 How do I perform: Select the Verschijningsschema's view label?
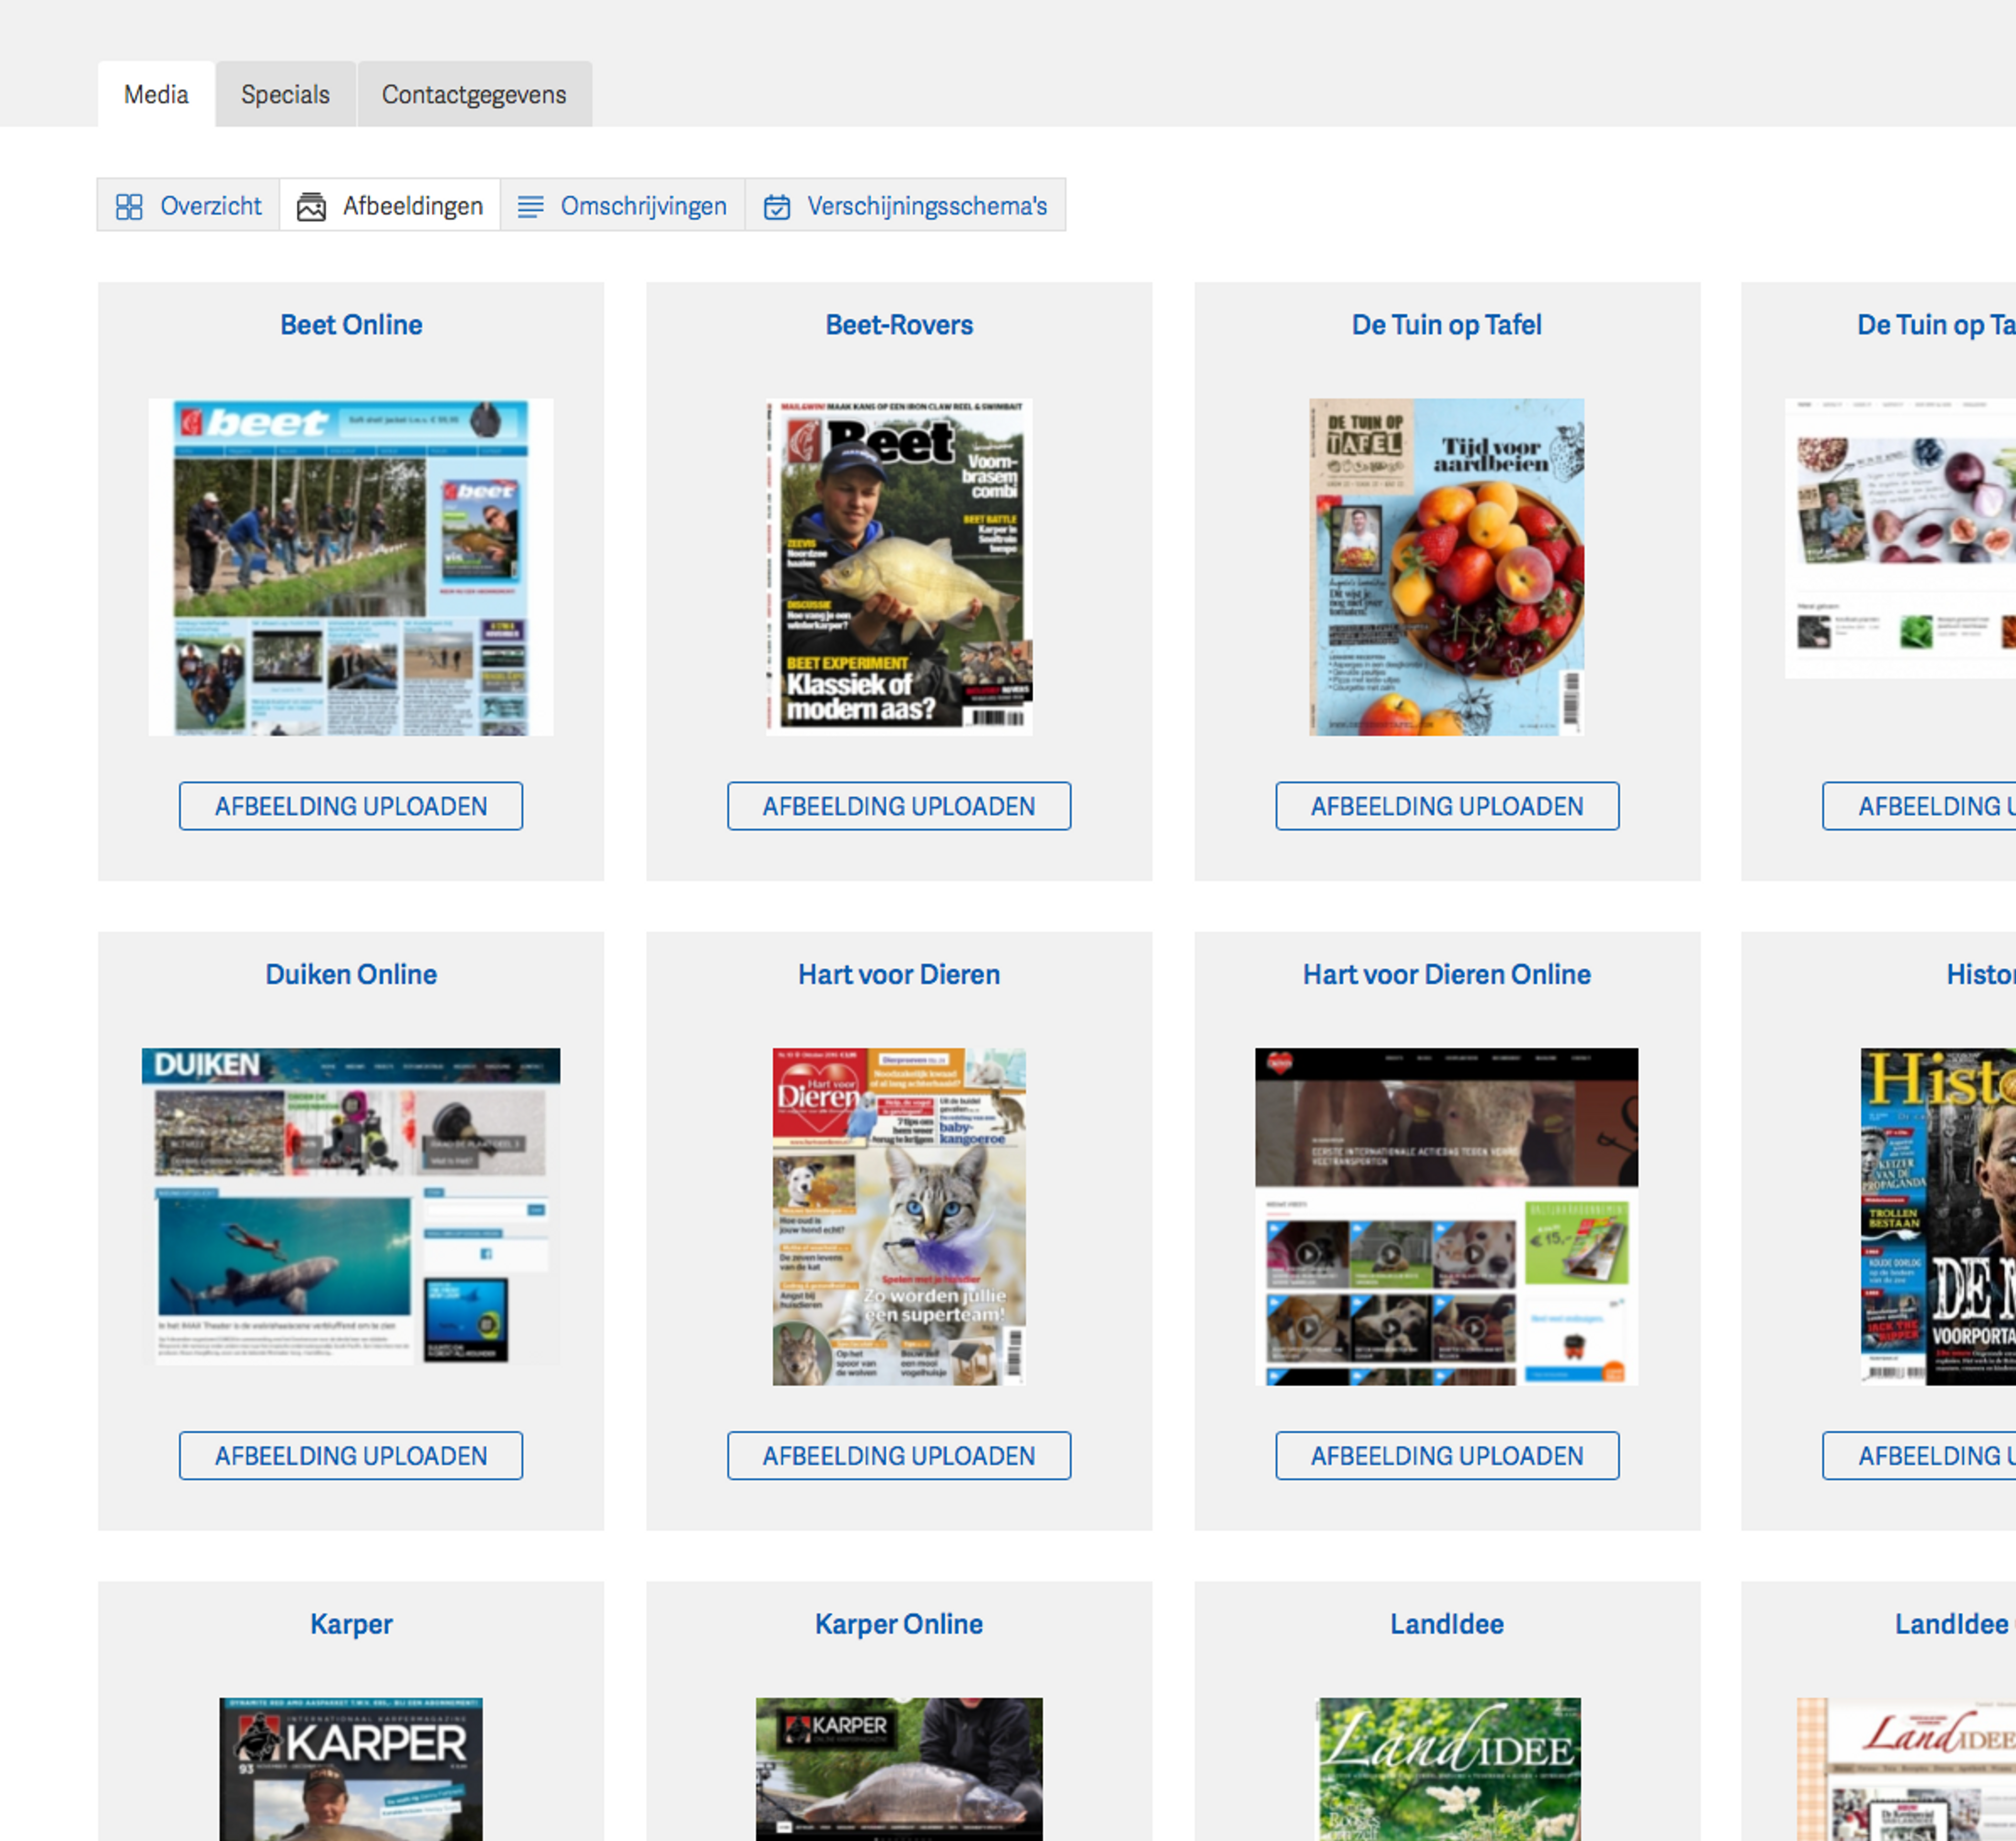(x=927, y=206)
